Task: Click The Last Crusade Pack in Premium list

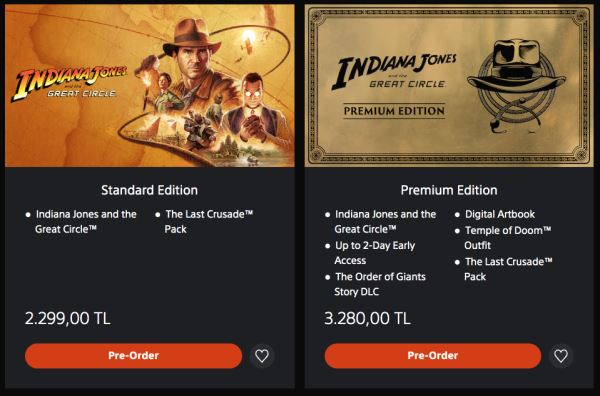Action: (509, 269)
